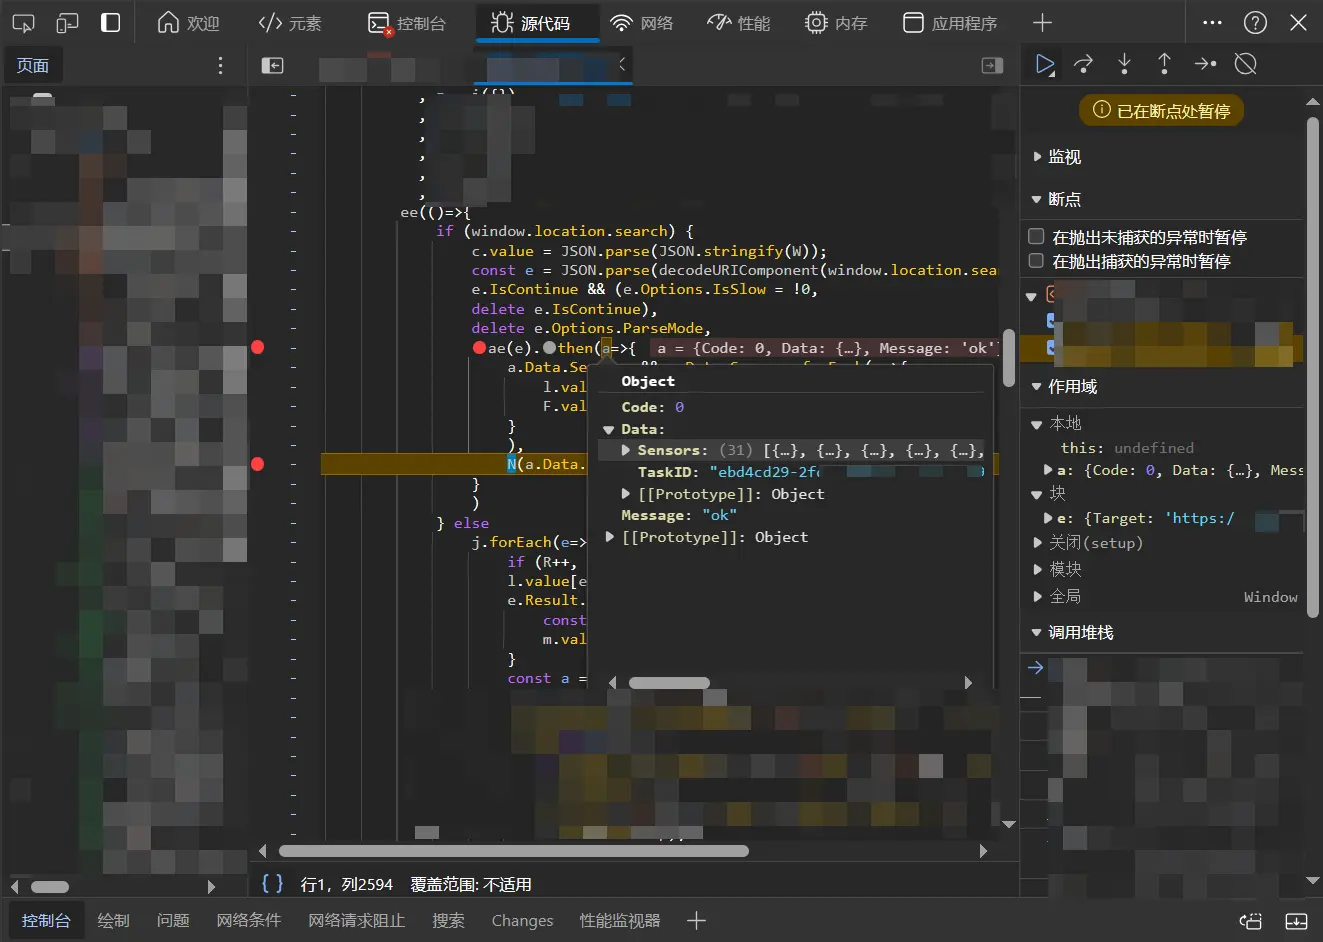This screenshot has height=942, width=1323.
Task: Enable pause on uncaught exceptions (在抛出未捕获的异常时暂停)
Action: point(1037,237)
